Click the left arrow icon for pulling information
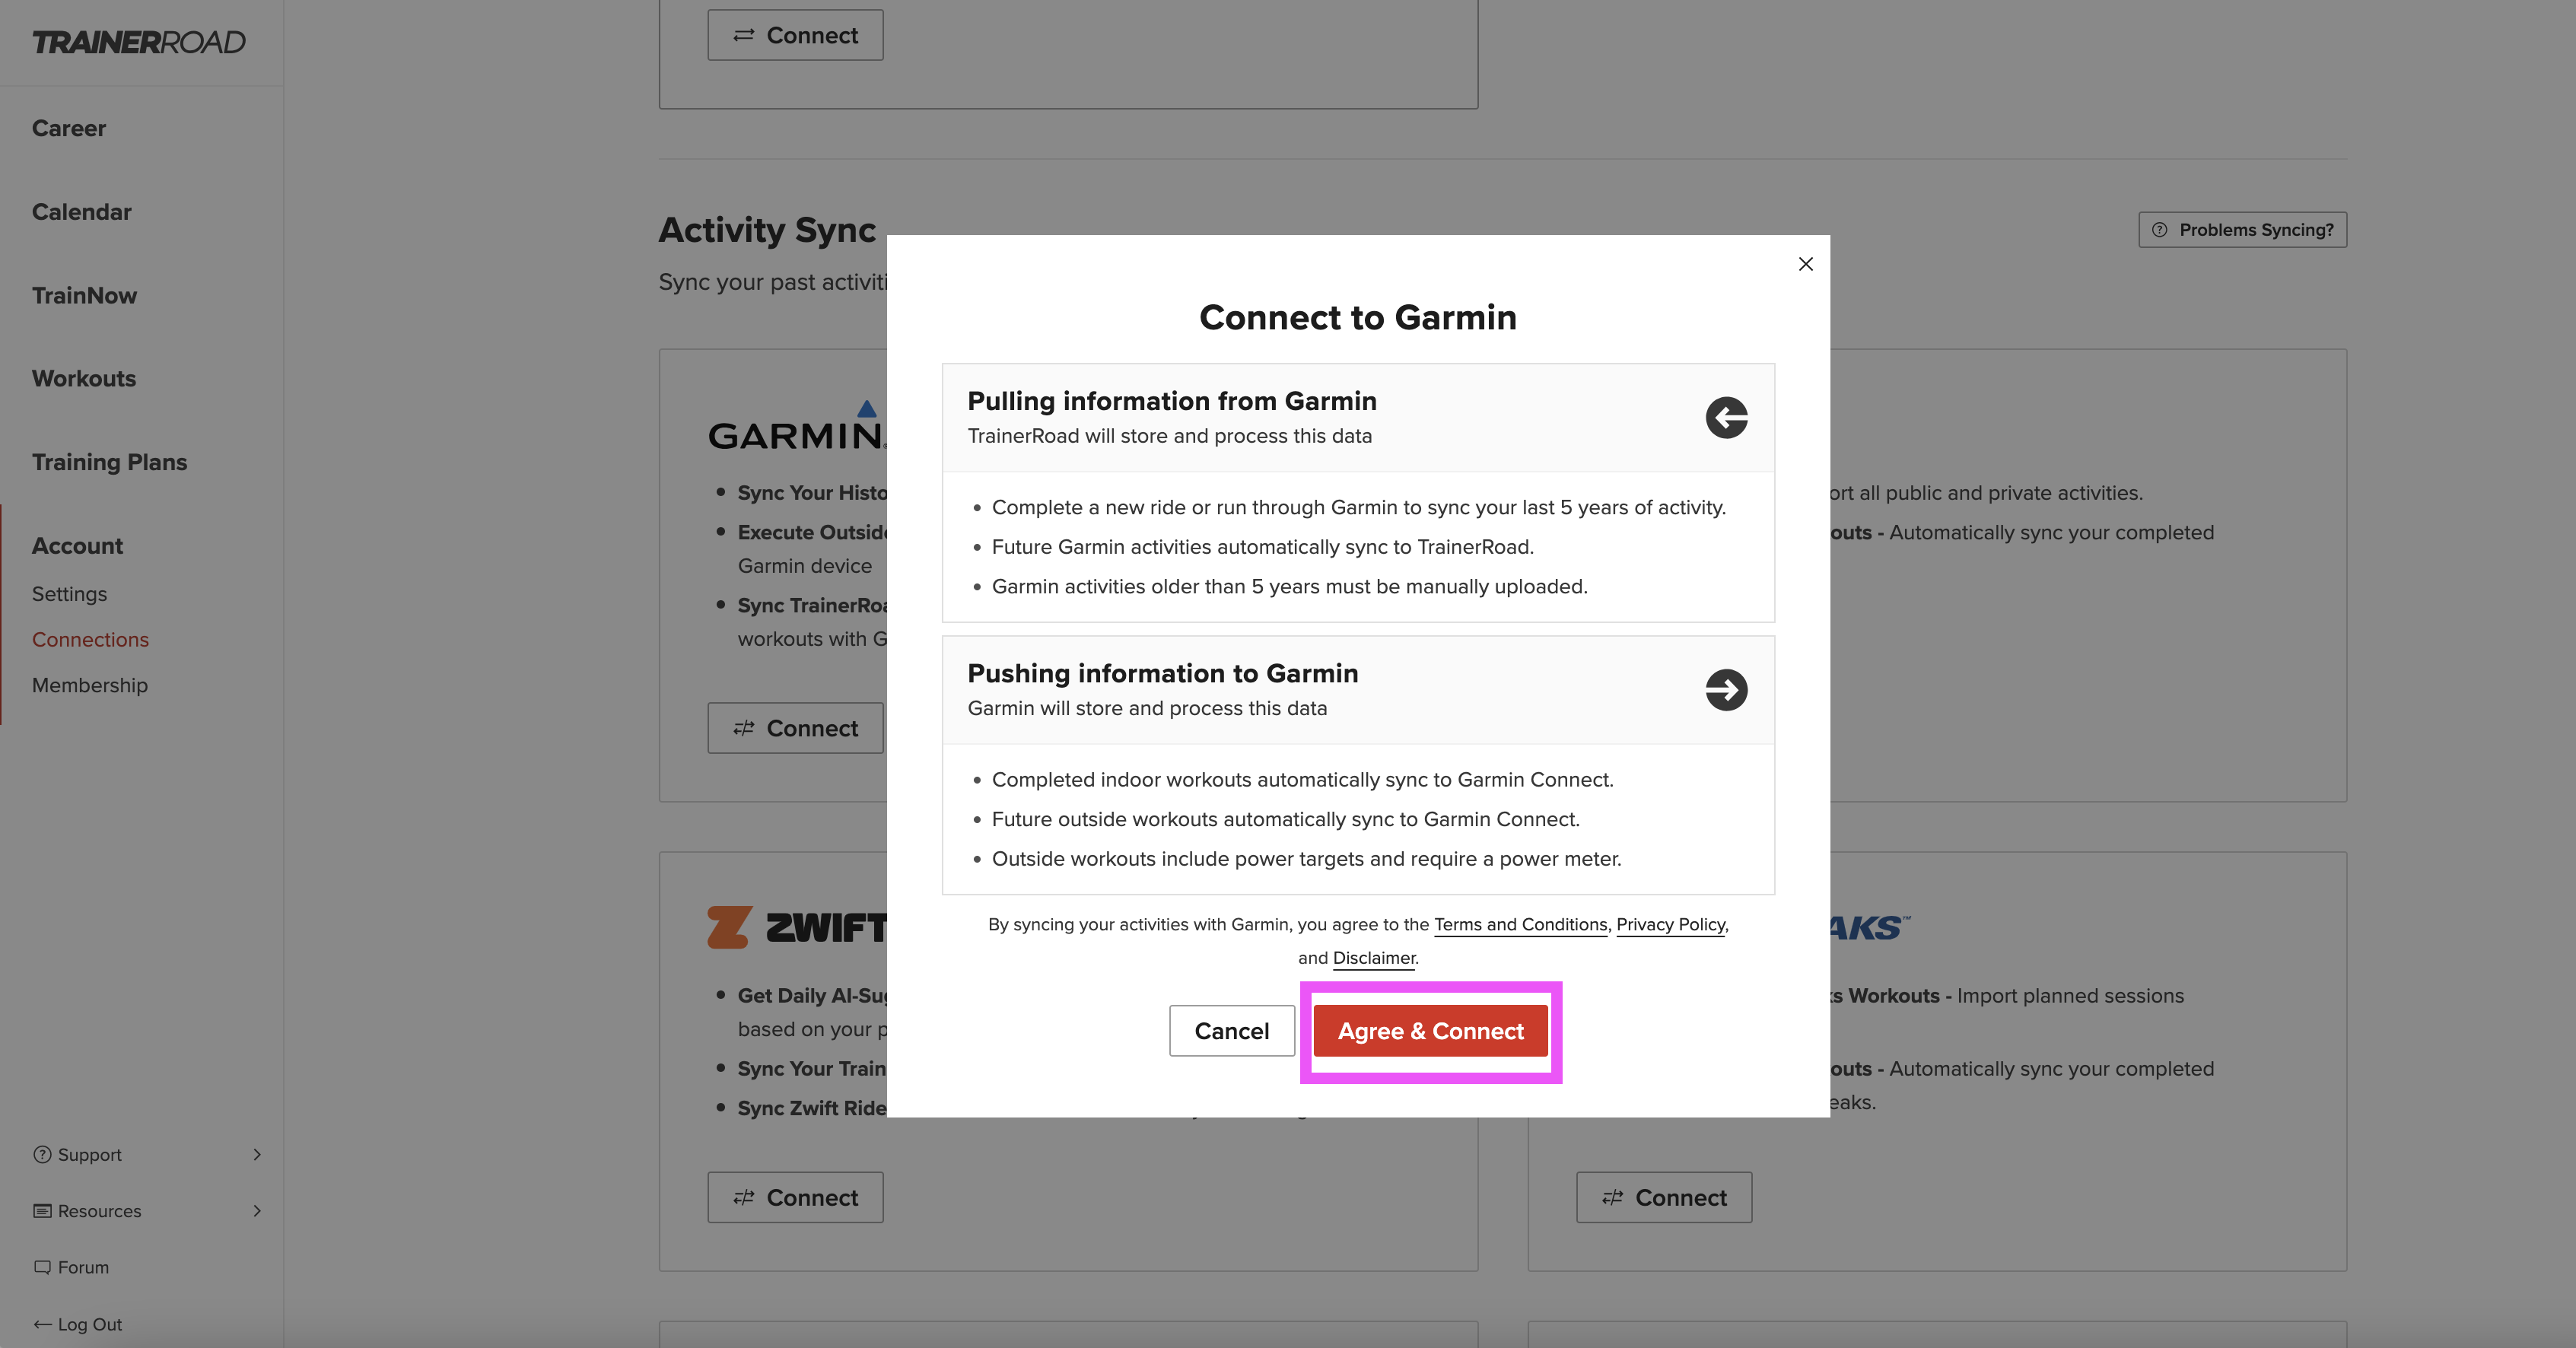 tap(1726, 418)
